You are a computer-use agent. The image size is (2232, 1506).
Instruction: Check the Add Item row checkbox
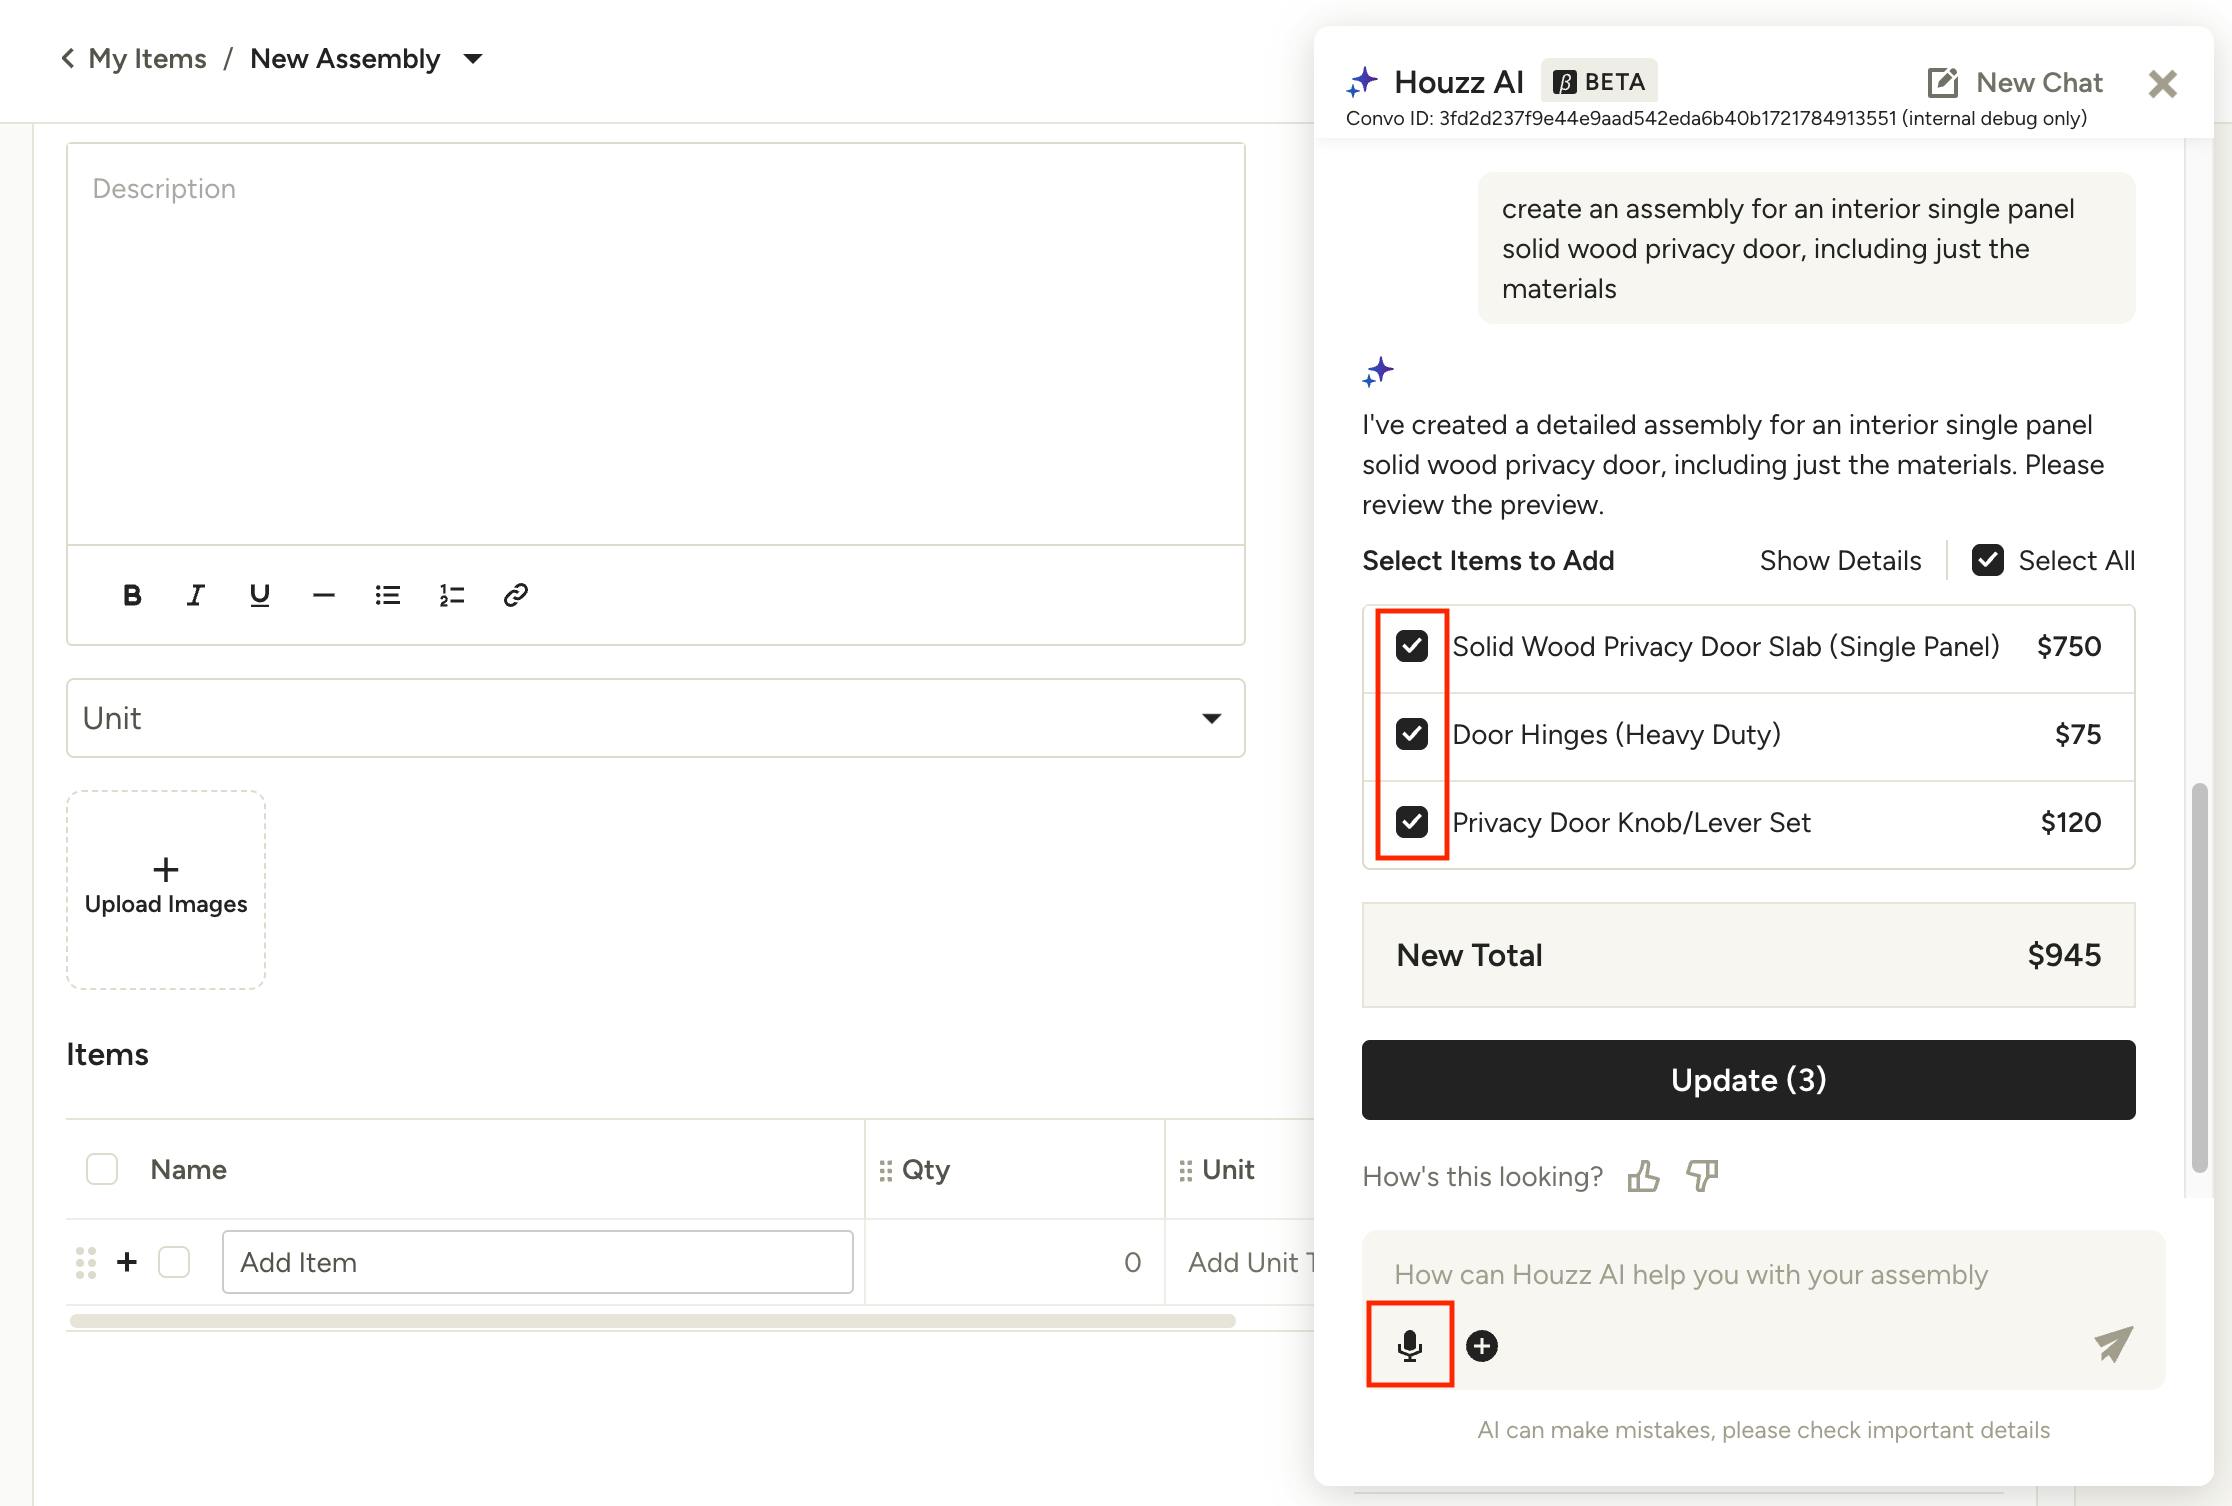(174, 1262)
